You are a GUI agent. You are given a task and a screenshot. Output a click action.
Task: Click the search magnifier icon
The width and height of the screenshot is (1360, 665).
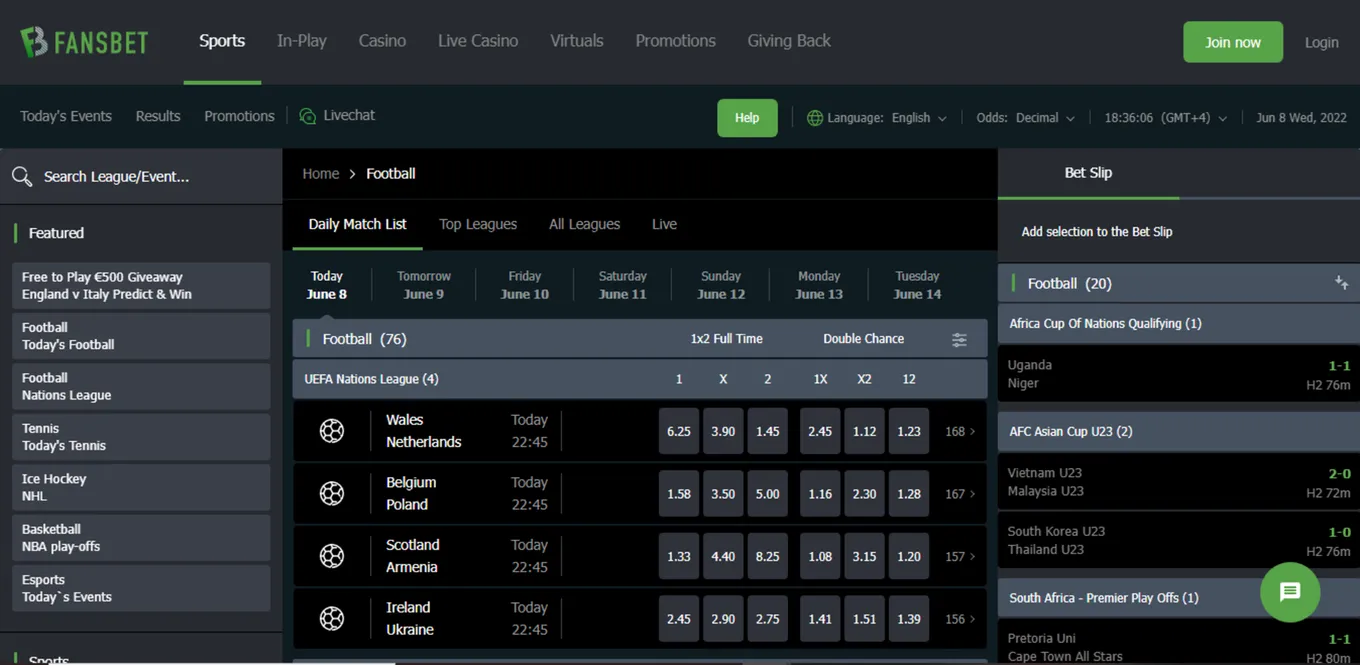(x=22, y=177)
